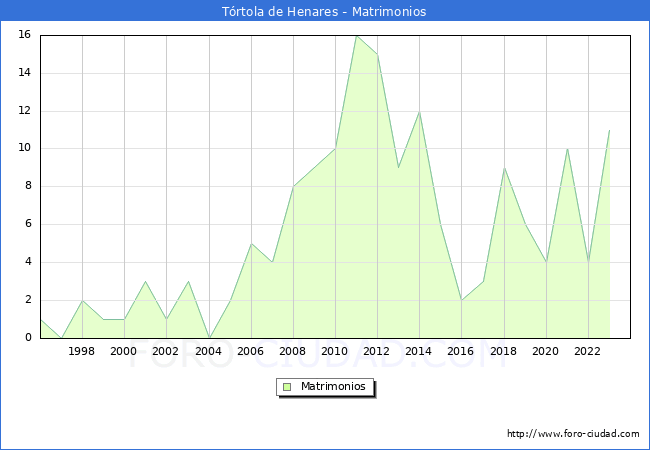
Task: Click the 2020 x-axis label
Action: pyautogui.click(x=545, y=351)
